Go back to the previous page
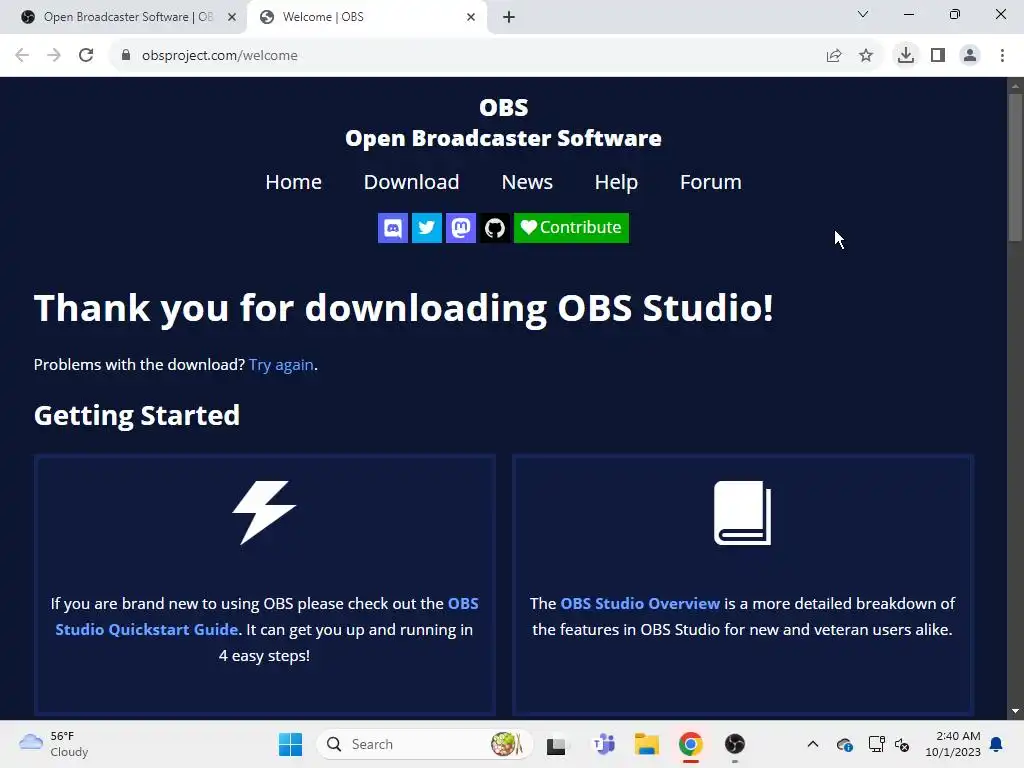This screenshot has width=1024, height=768. coord(22,56)
